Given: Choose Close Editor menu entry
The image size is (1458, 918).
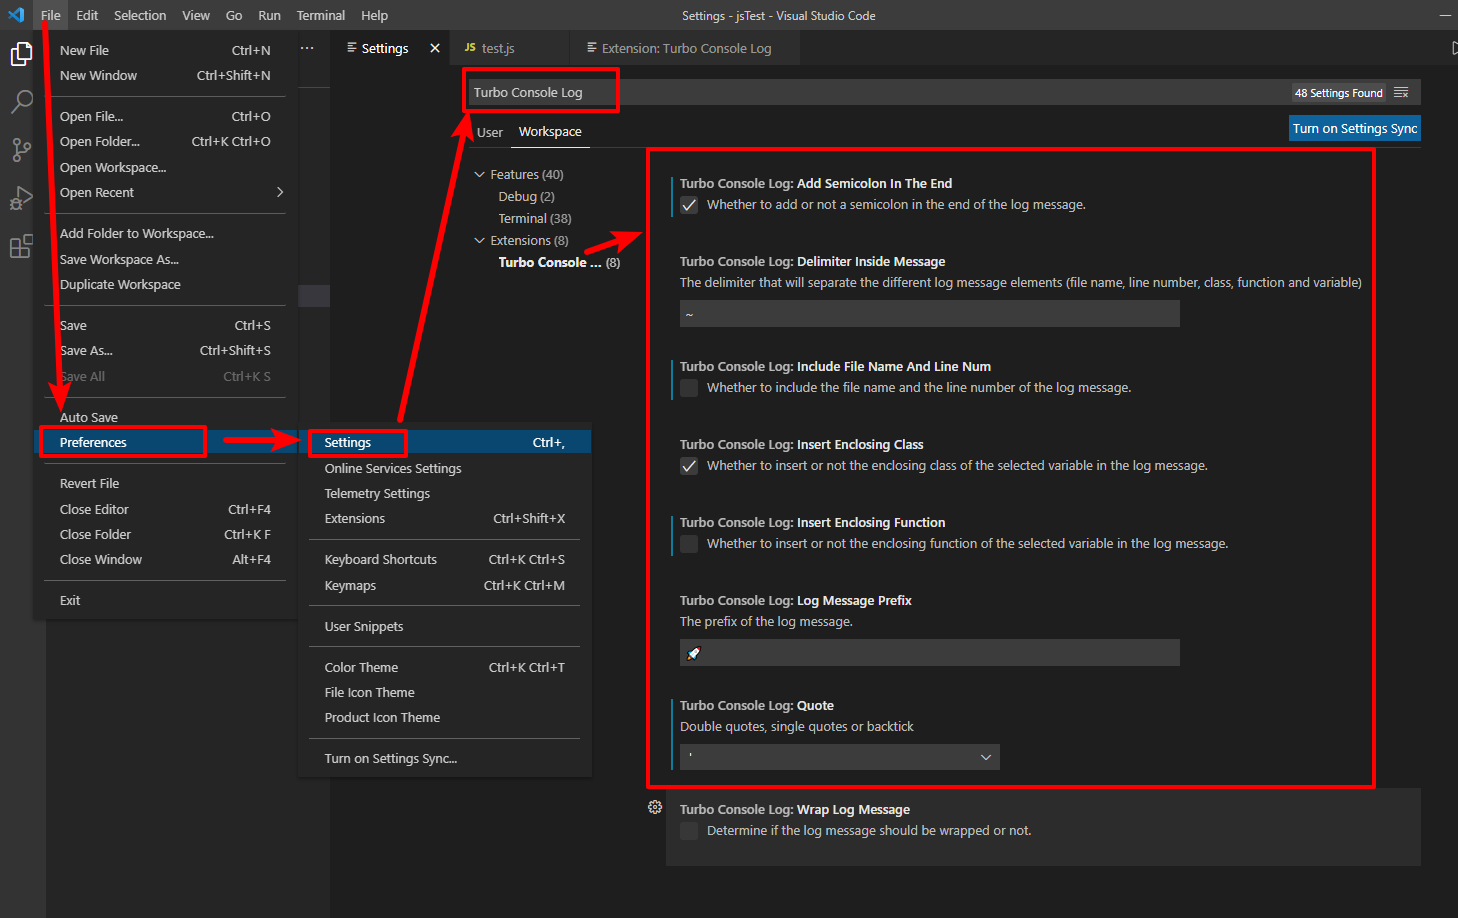Looking at the screenshot, I should pyautogui.click(x=166, y=509).
